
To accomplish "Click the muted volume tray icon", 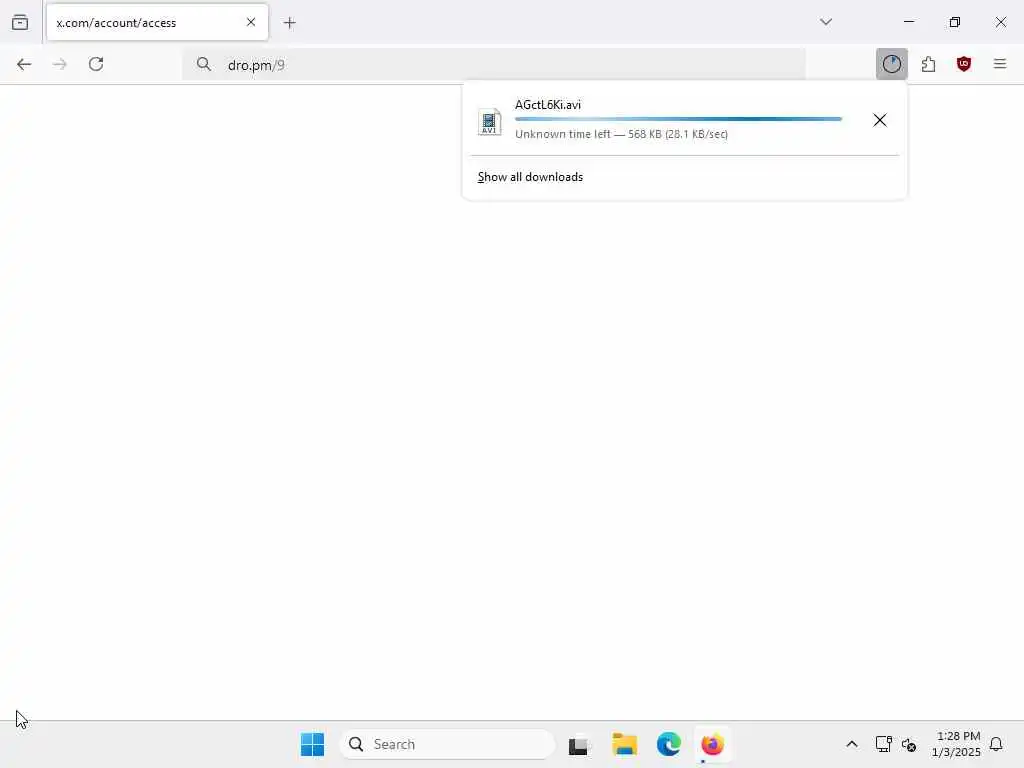I will [x=909, y=744].
